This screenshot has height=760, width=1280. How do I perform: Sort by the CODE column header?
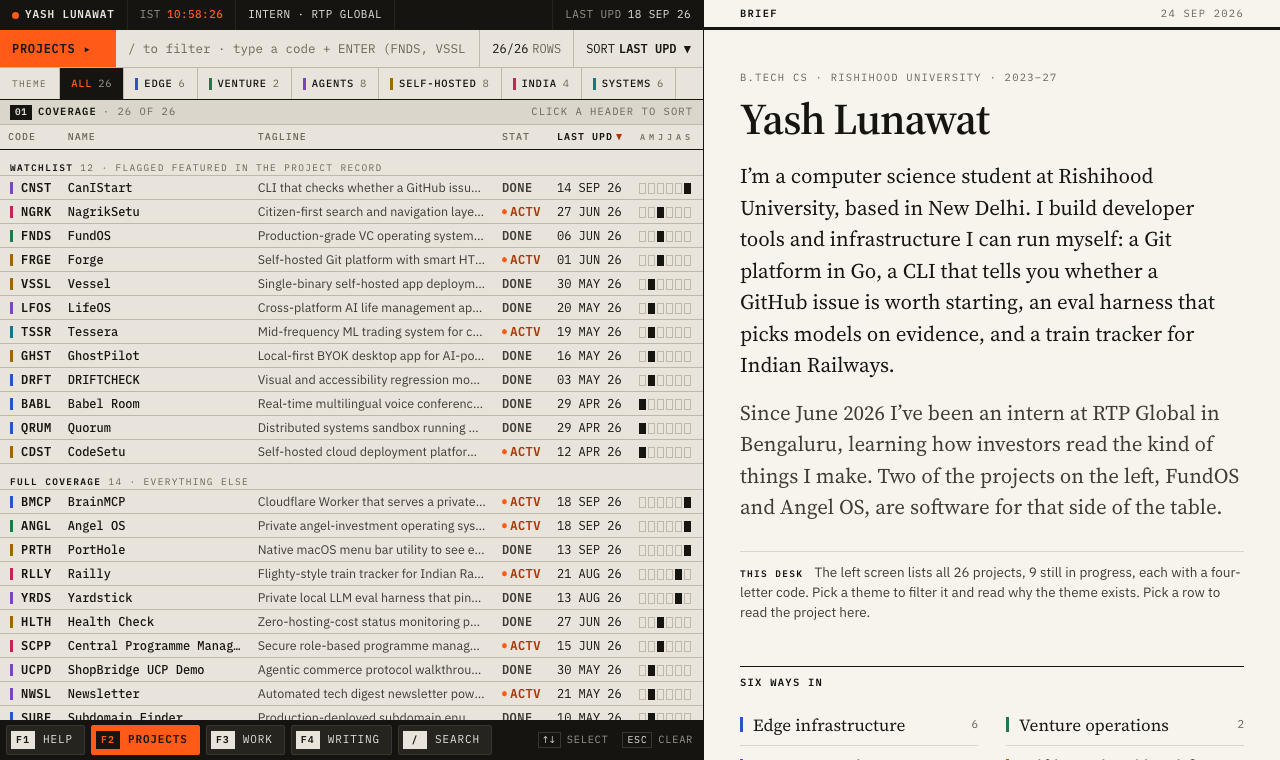22,137
